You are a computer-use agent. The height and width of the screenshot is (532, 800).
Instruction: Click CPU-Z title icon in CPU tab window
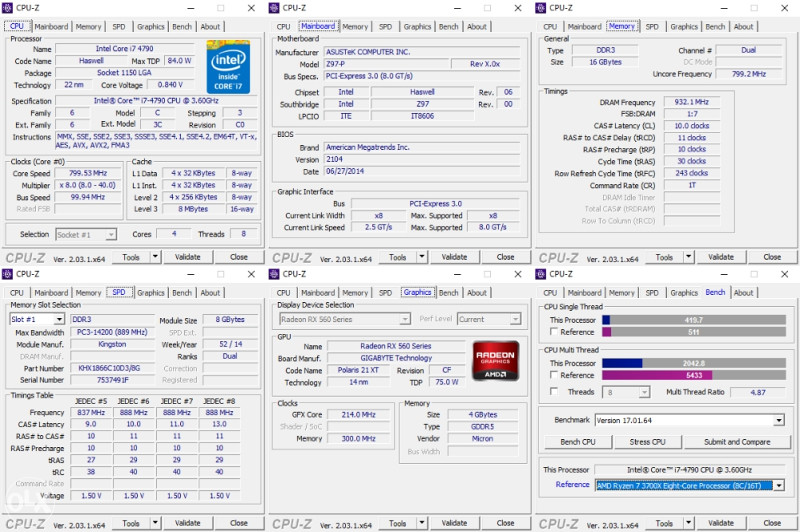point(7,8)
